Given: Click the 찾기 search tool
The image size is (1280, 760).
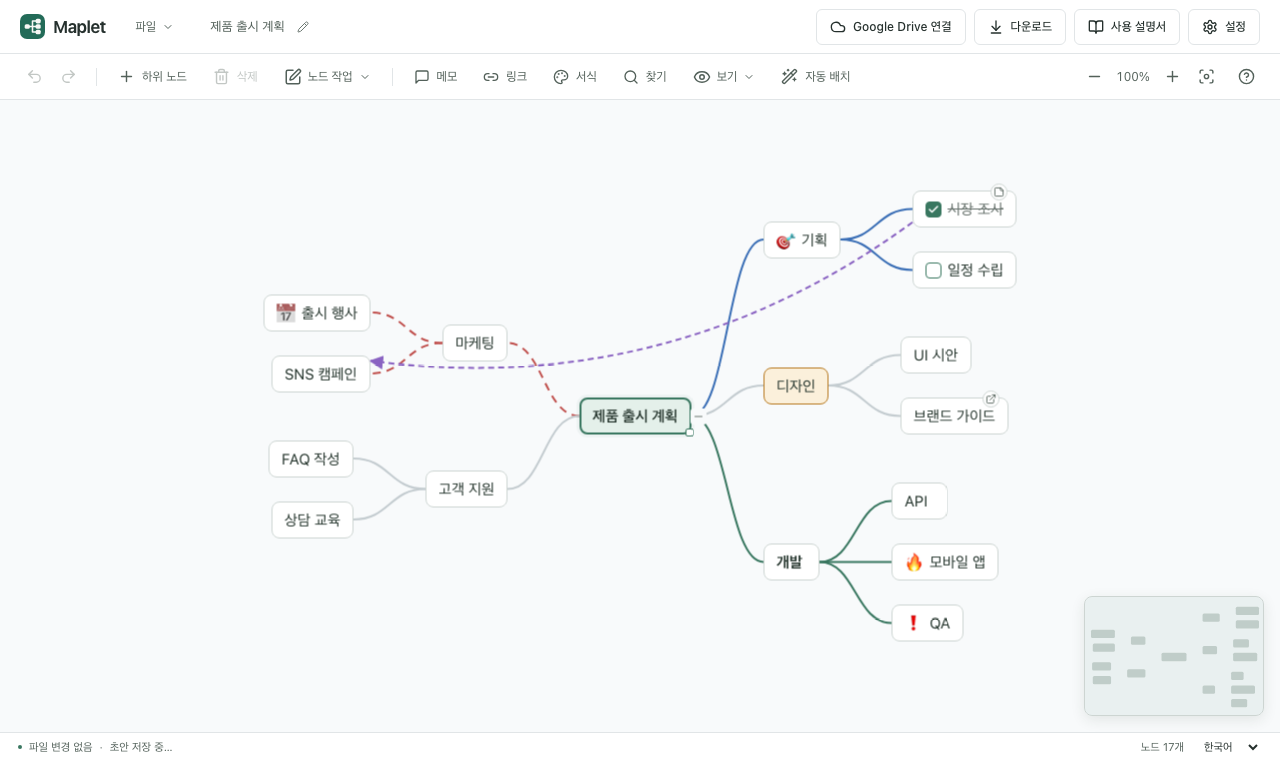Looking at the screenshot, I should 645,77.
